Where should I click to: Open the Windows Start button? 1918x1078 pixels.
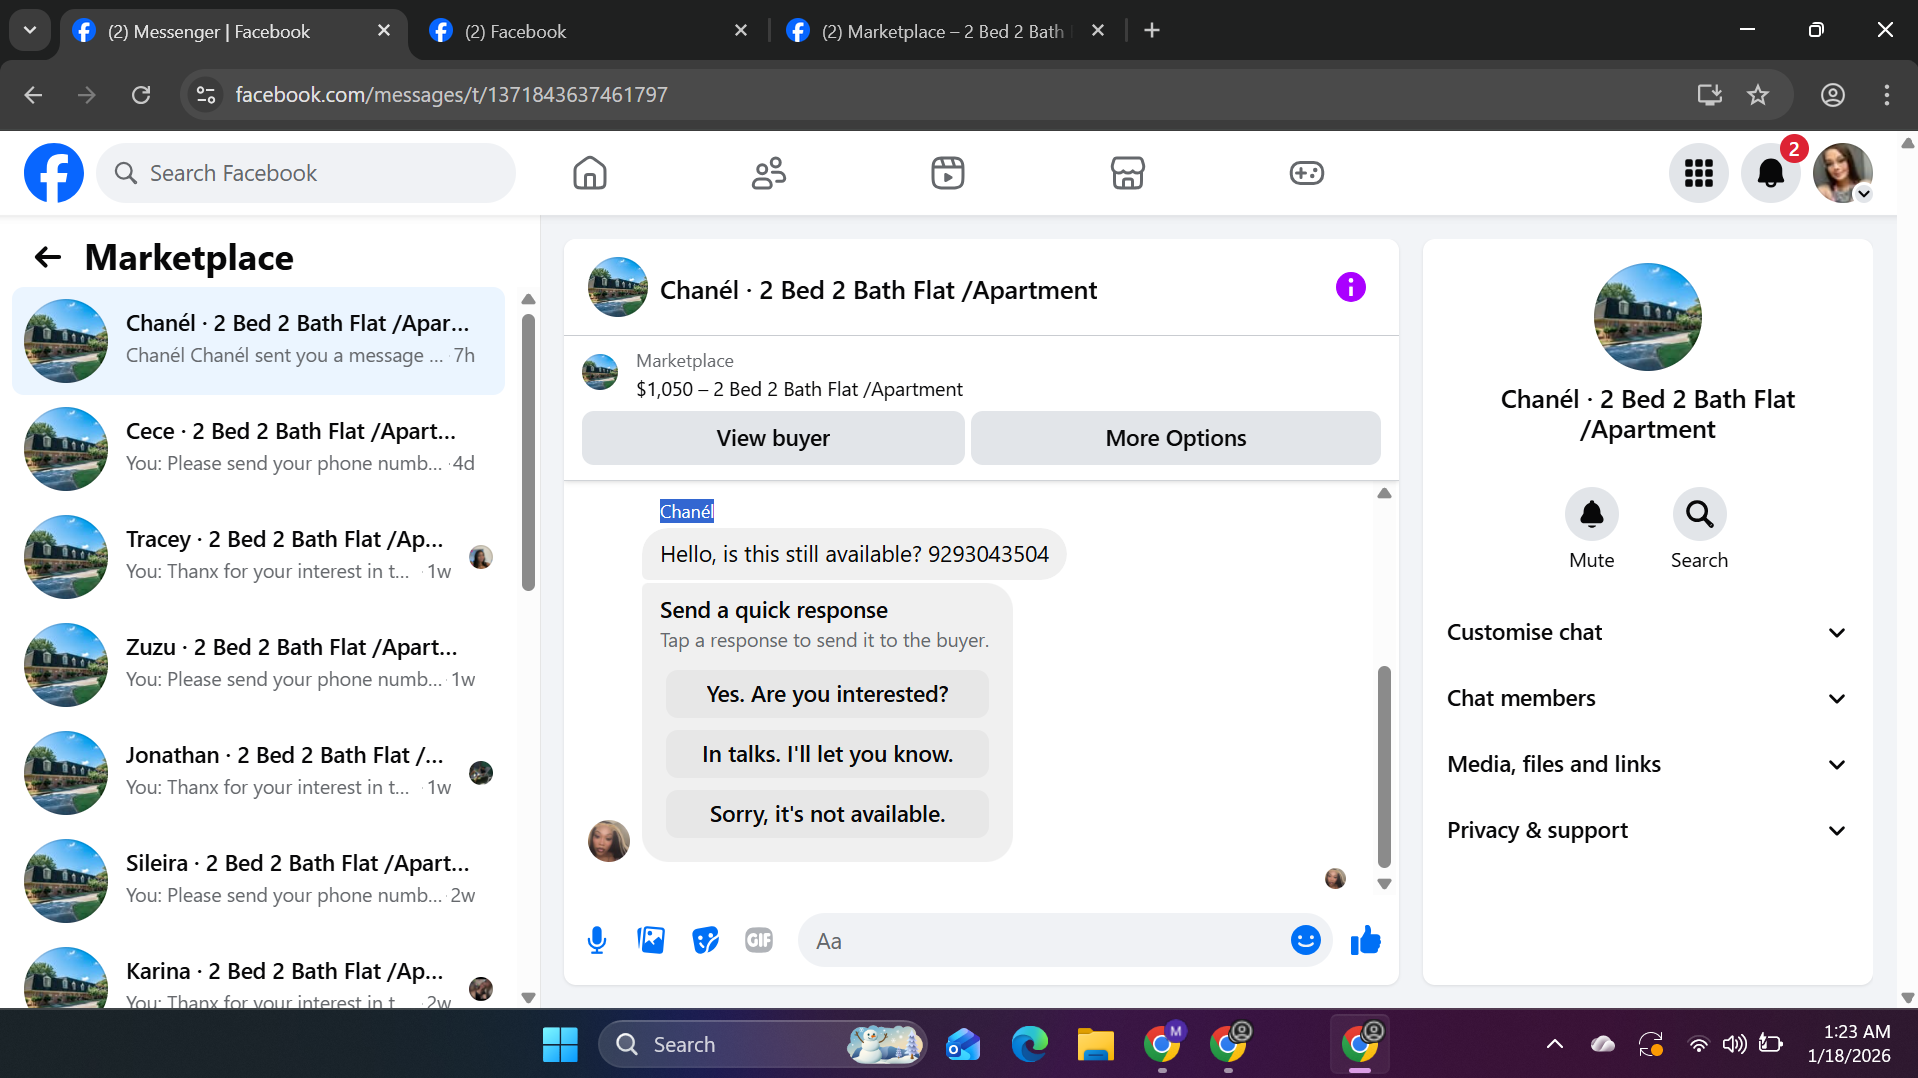coord(560,1044)
